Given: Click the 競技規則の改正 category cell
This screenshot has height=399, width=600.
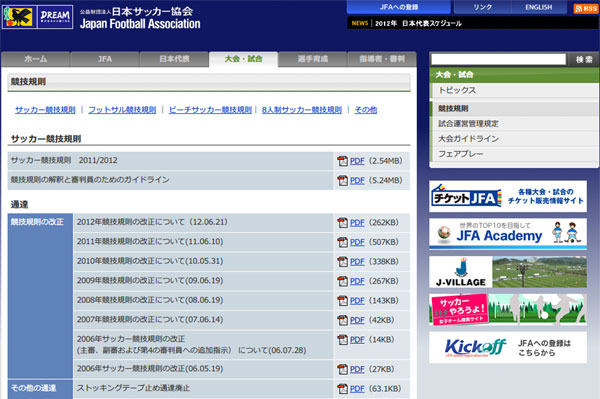Looking at the screenshot, I should (x=40, y=296).
